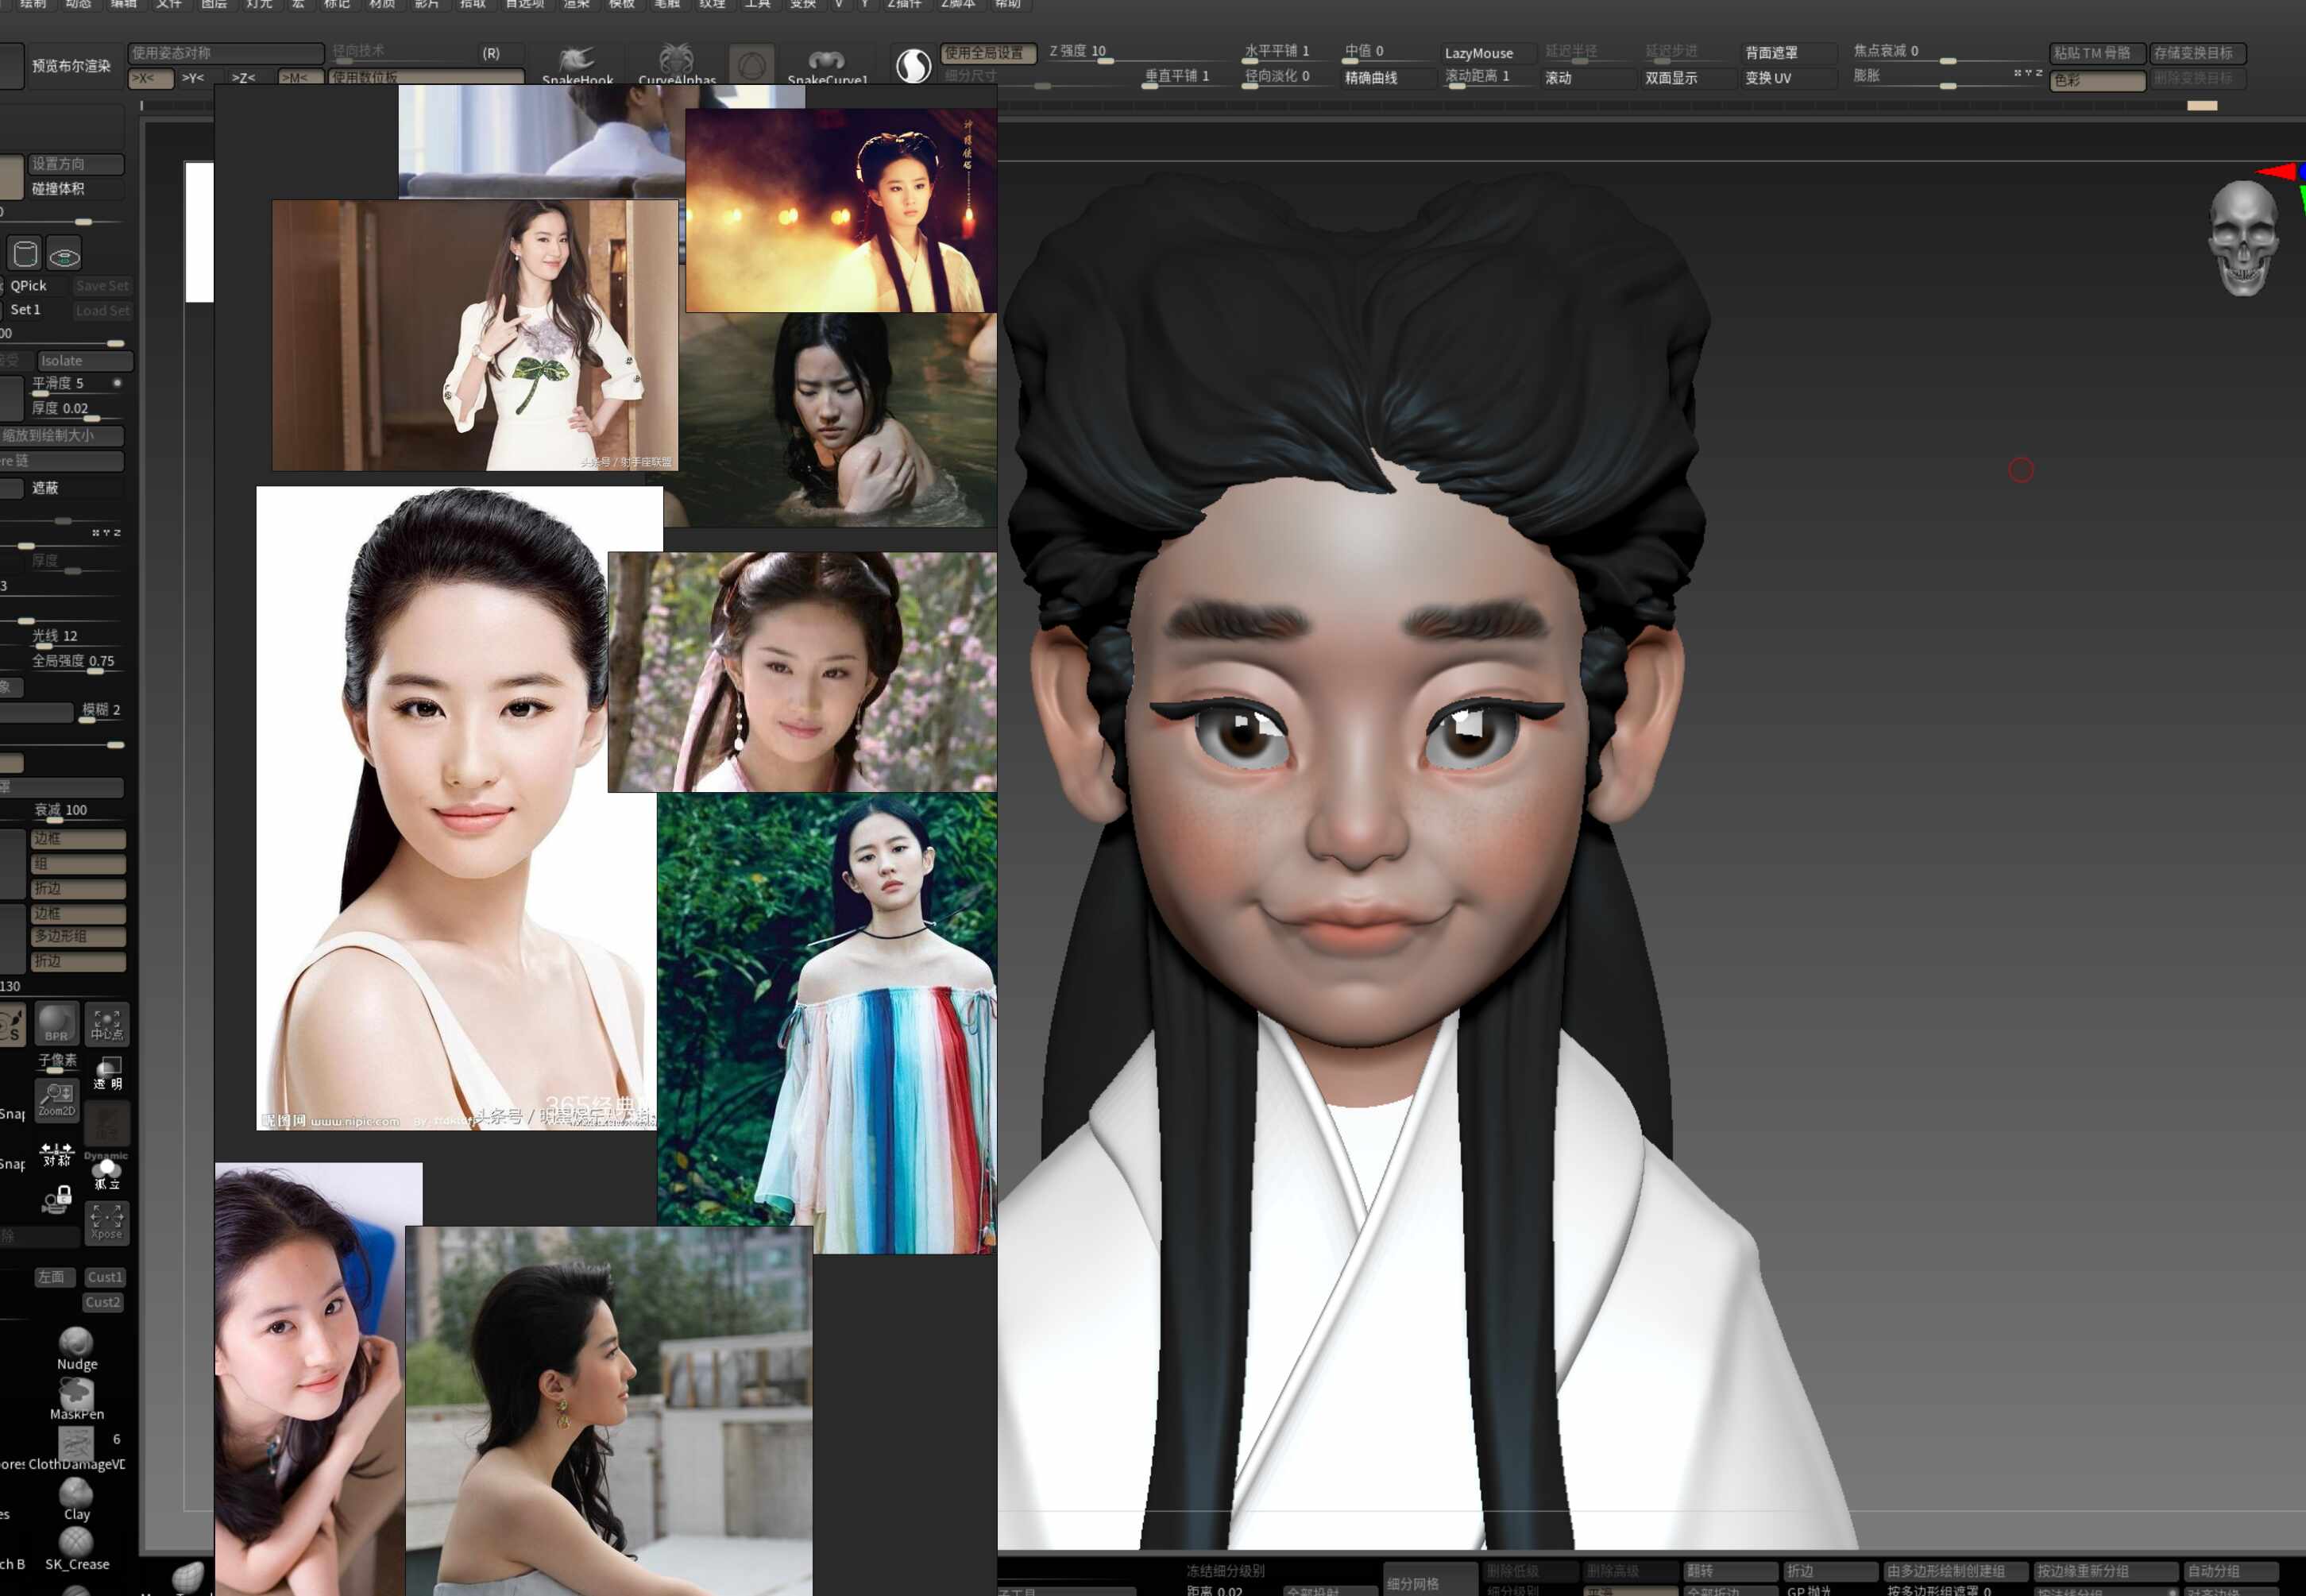
Task: Click 按边缘重新分组 button
Action: pos(2106,1571)
